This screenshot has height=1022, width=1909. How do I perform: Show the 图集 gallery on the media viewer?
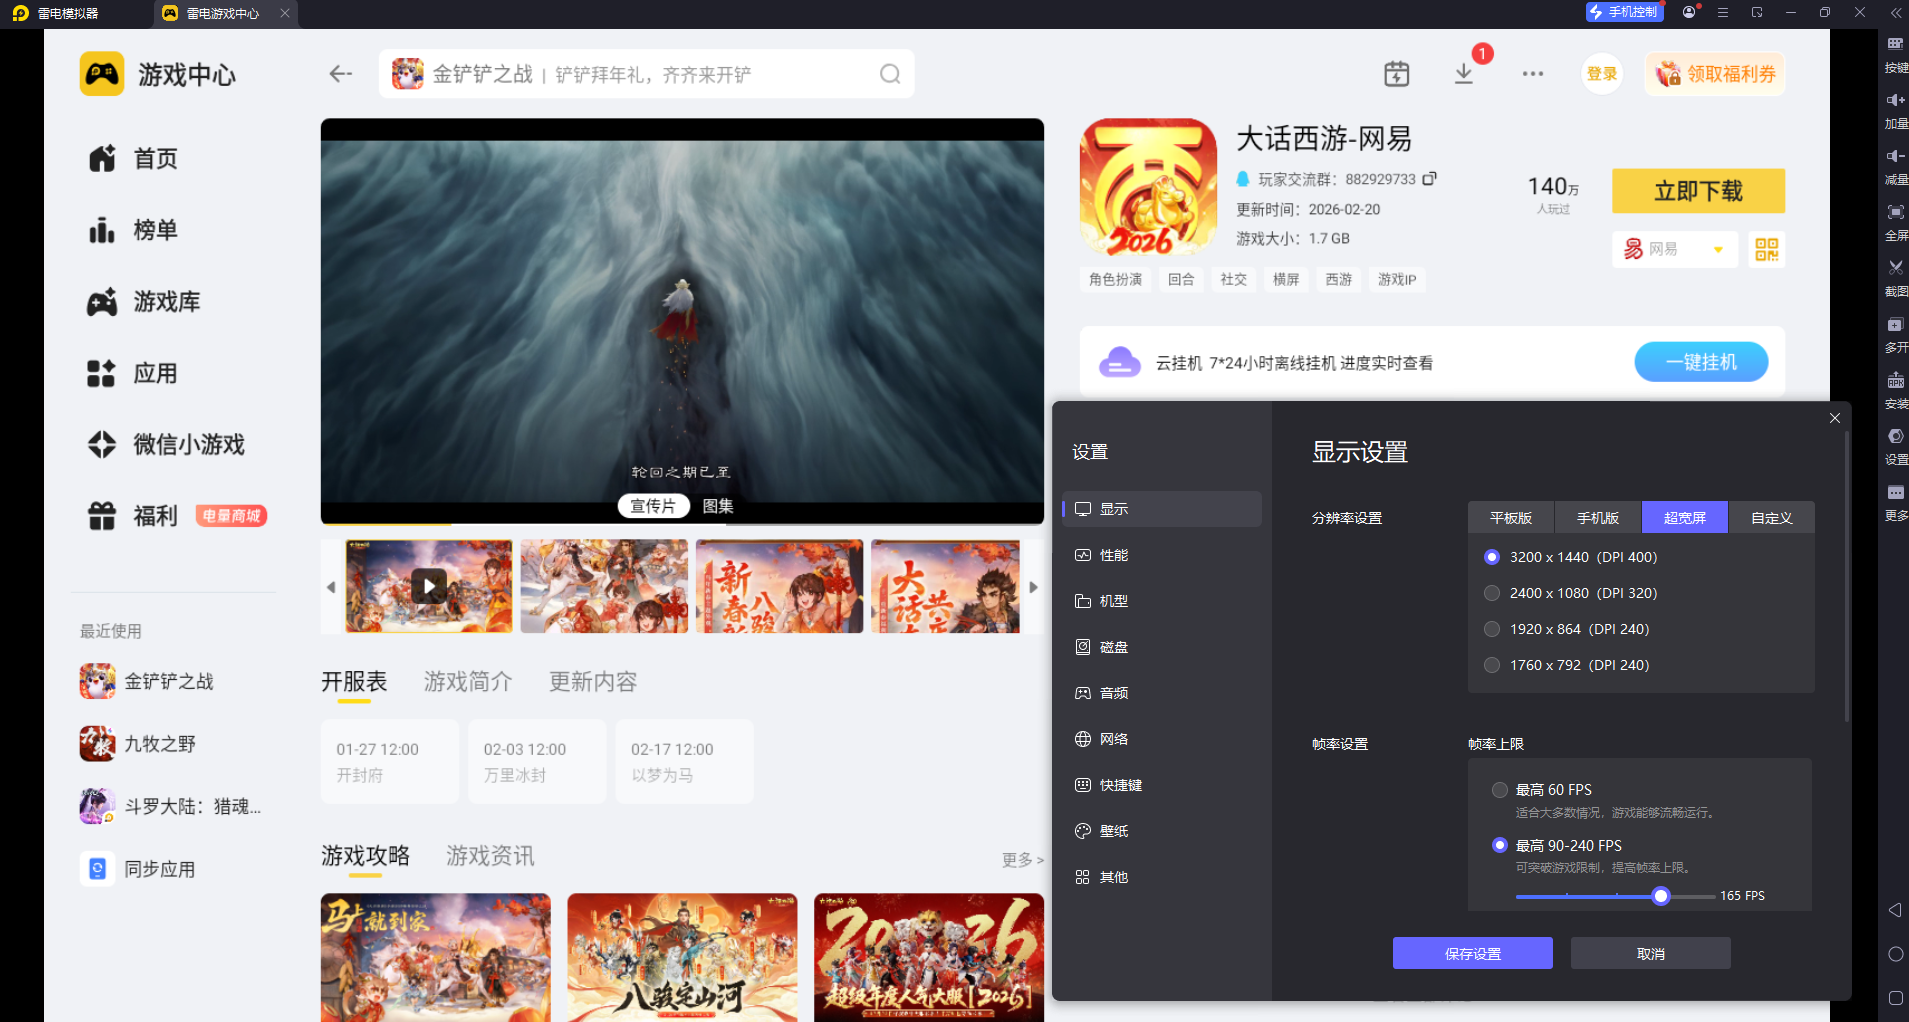click(718, 506)
